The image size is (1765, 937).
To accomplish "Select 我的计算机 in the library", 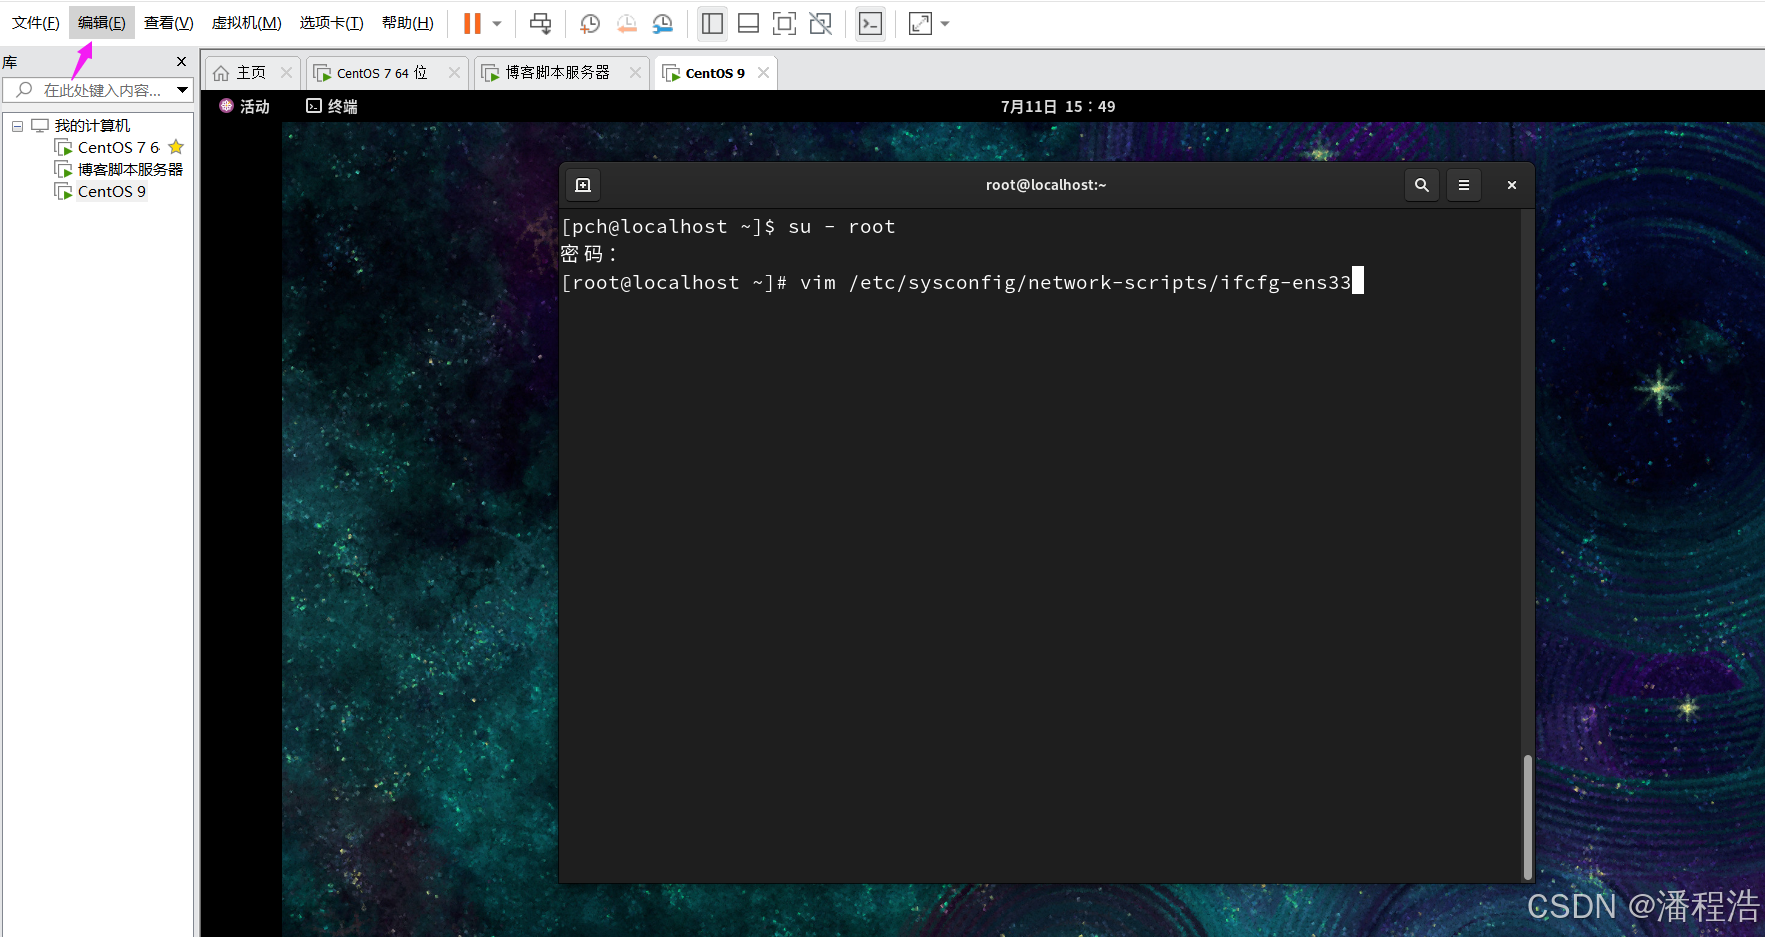I will (x=92, y=125).
